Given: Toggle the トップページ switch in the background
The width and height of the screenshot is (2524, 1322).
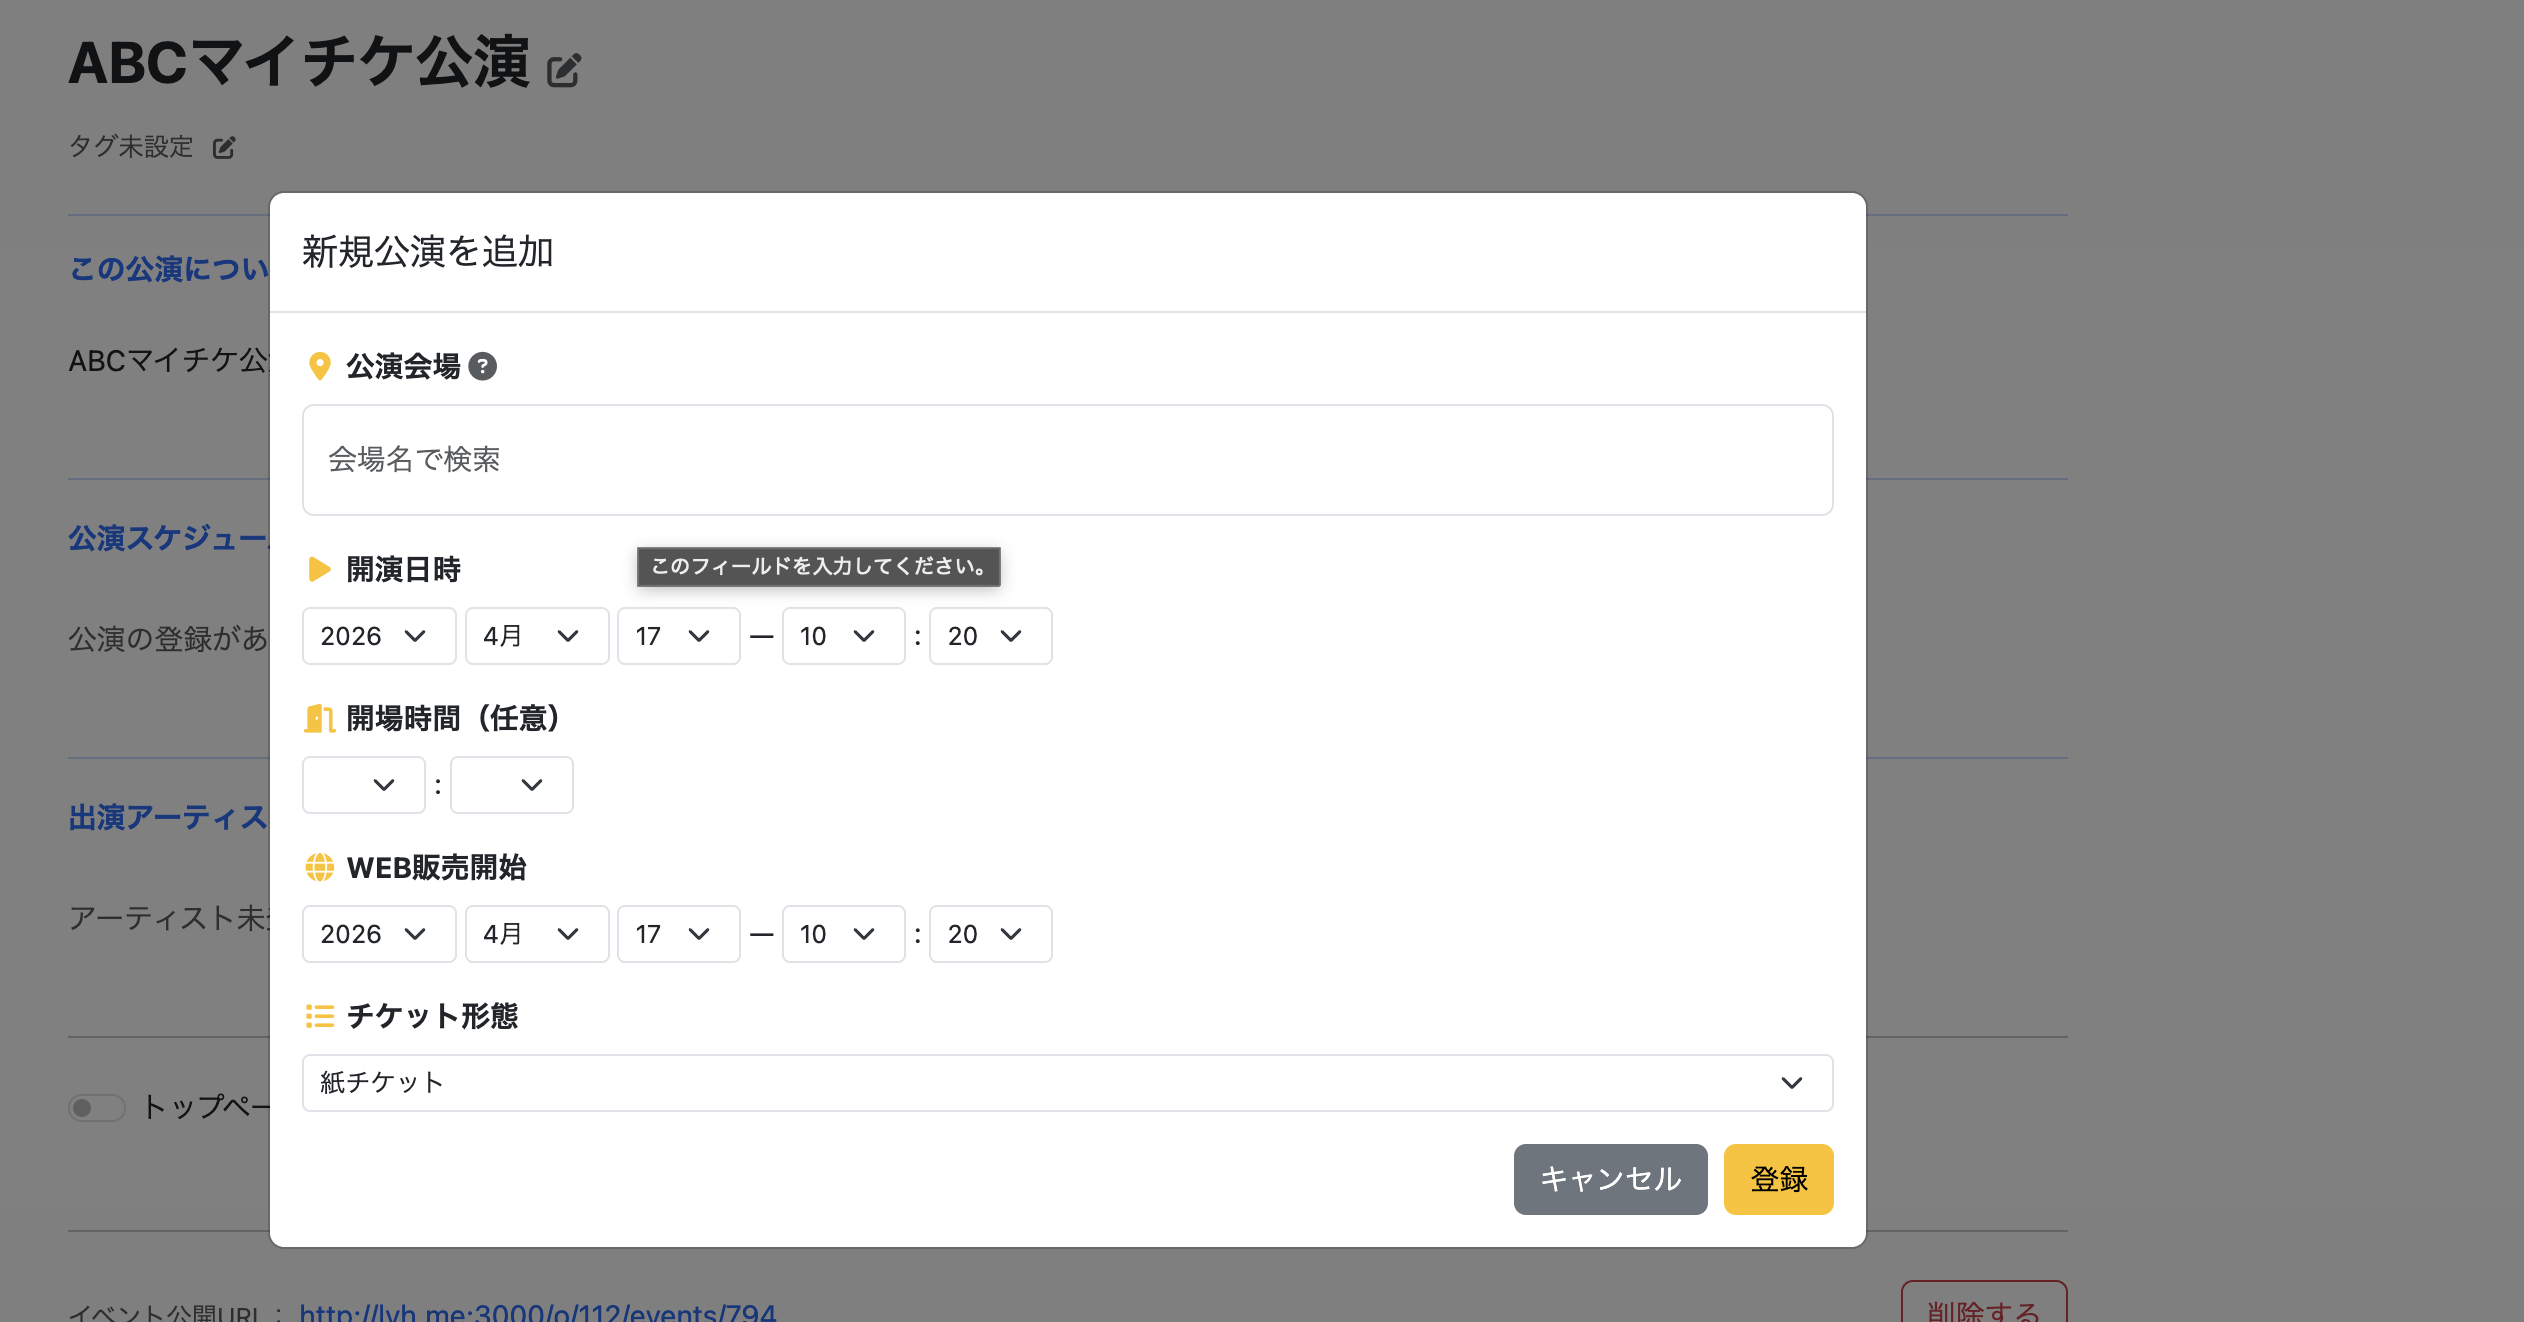Looking at the screenshot, I should [x=96, y=1107].
